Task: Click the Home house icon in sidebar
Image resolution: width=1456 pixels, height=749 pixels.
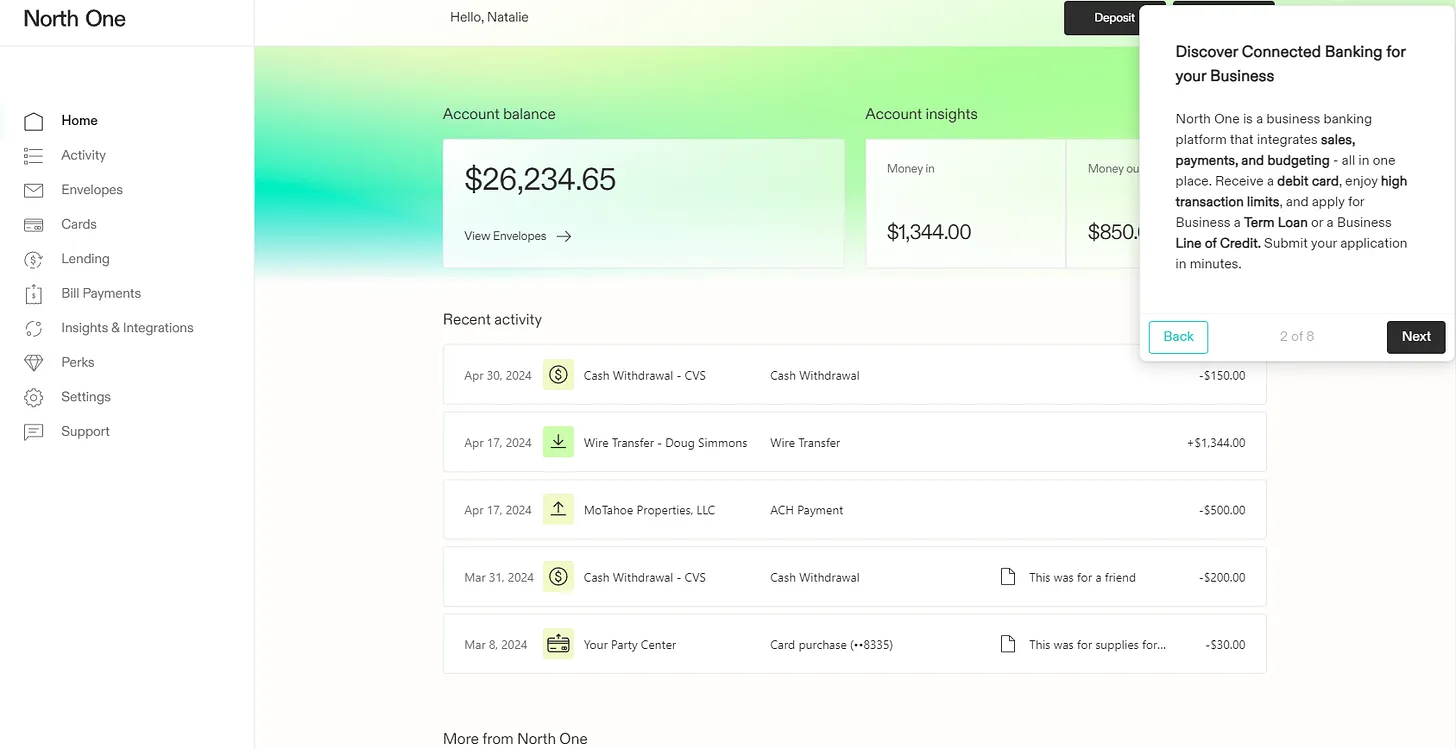Action: [x=33, y=121]
